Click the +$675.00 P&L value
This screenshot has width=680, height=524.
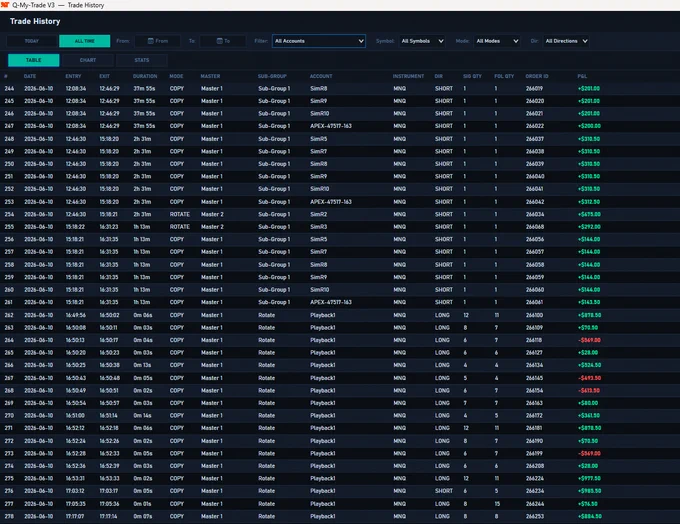(x=589, y=214)
